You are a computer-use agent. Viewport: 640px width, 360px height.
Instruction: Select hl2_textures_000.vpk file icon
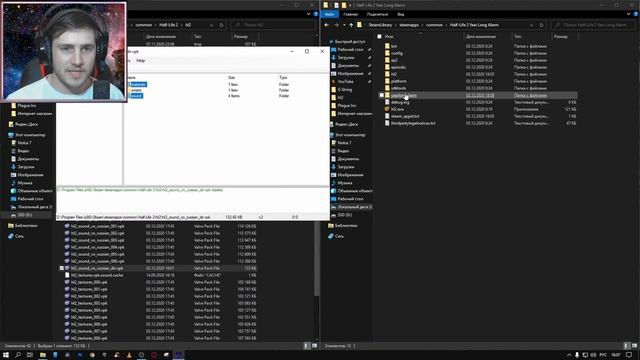67,282
